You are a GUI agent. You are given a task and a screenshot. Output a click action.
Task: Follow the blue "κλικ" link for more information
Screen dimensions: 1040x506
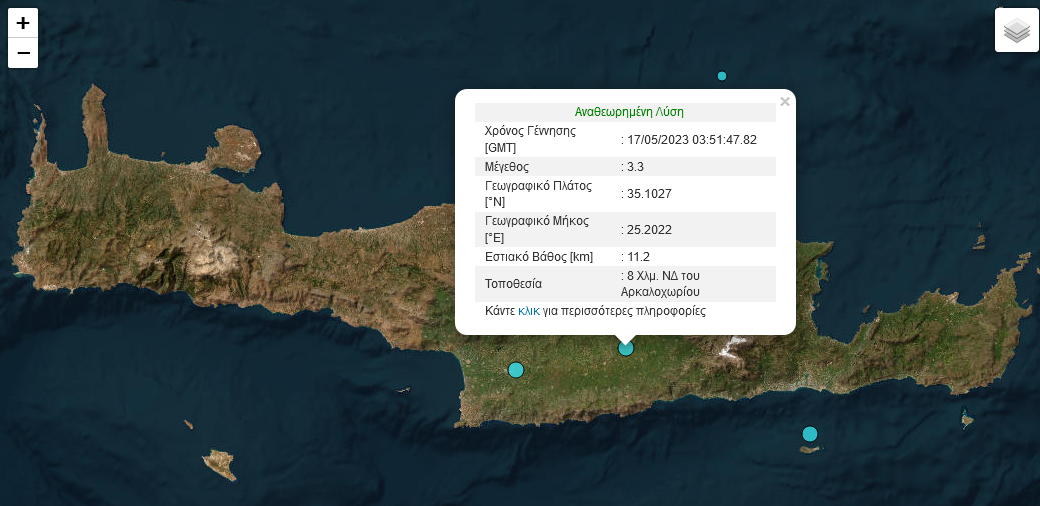tap(528, 311)
